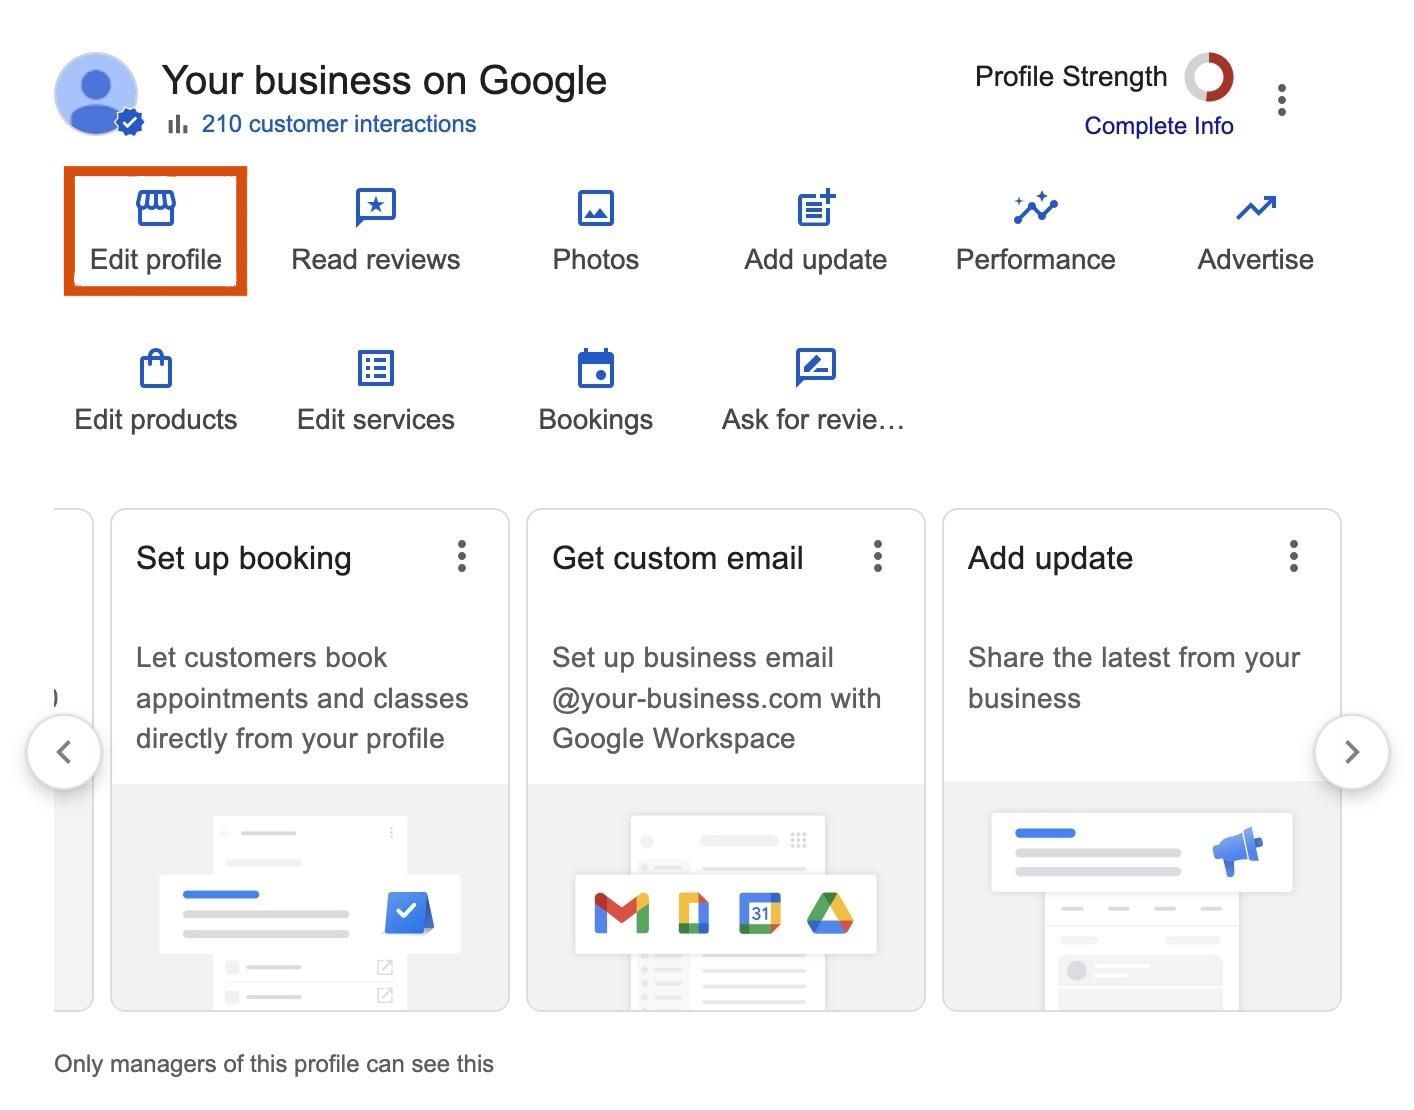Click the Profile Strength ring indicator
This screenshot has height=1110, width=1414.
point(1209,77)
